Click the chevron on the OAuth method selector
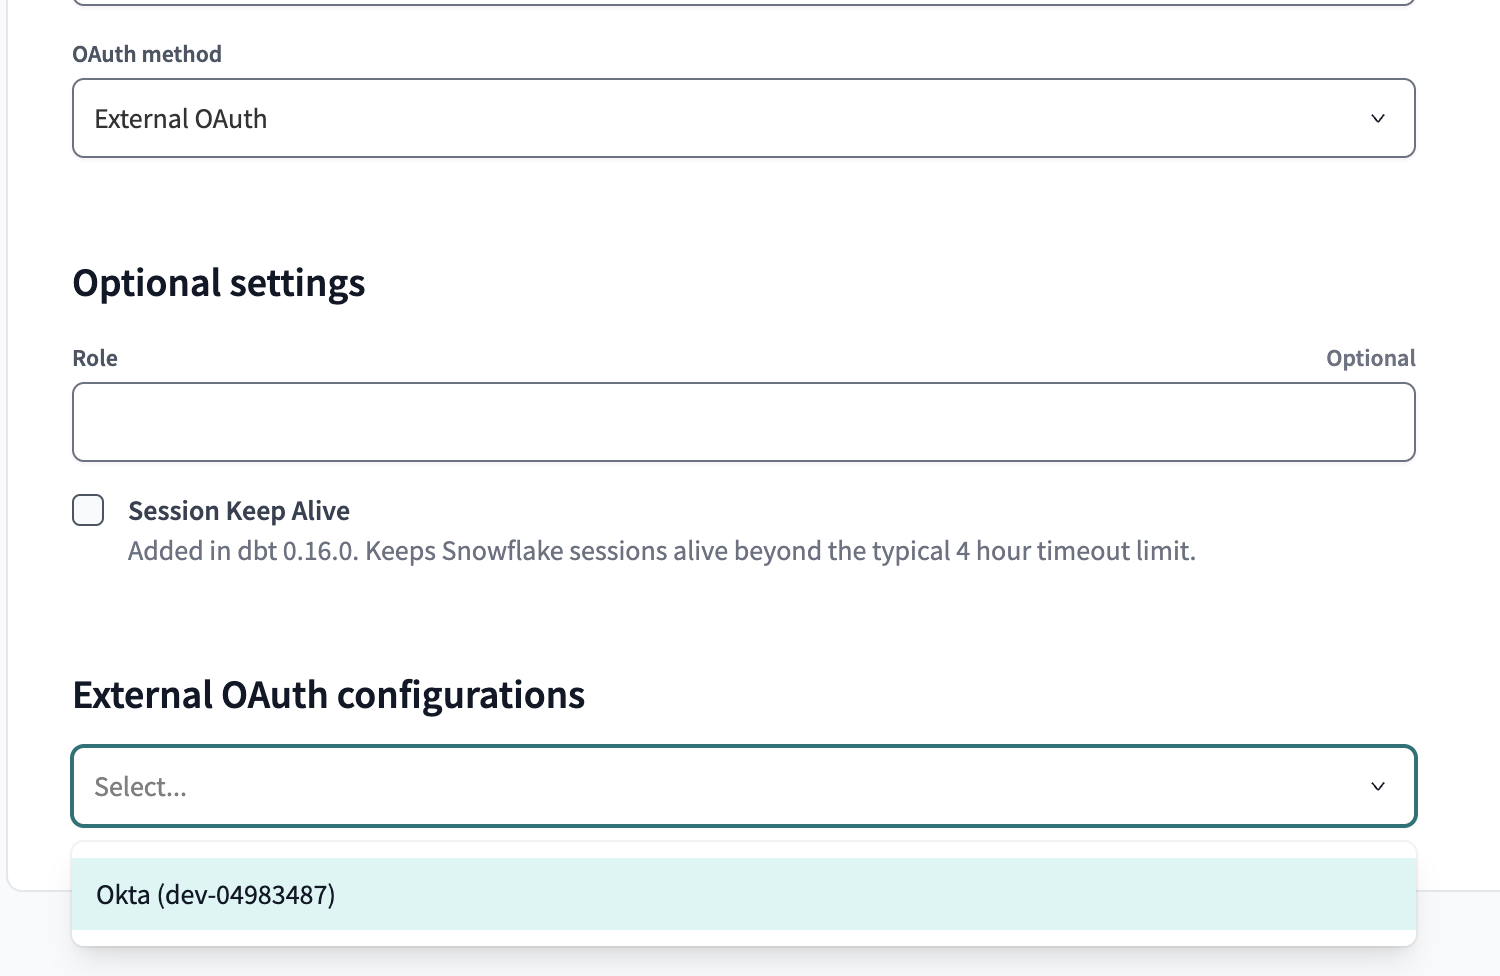1500x976 pixels. coord(1378,118)
